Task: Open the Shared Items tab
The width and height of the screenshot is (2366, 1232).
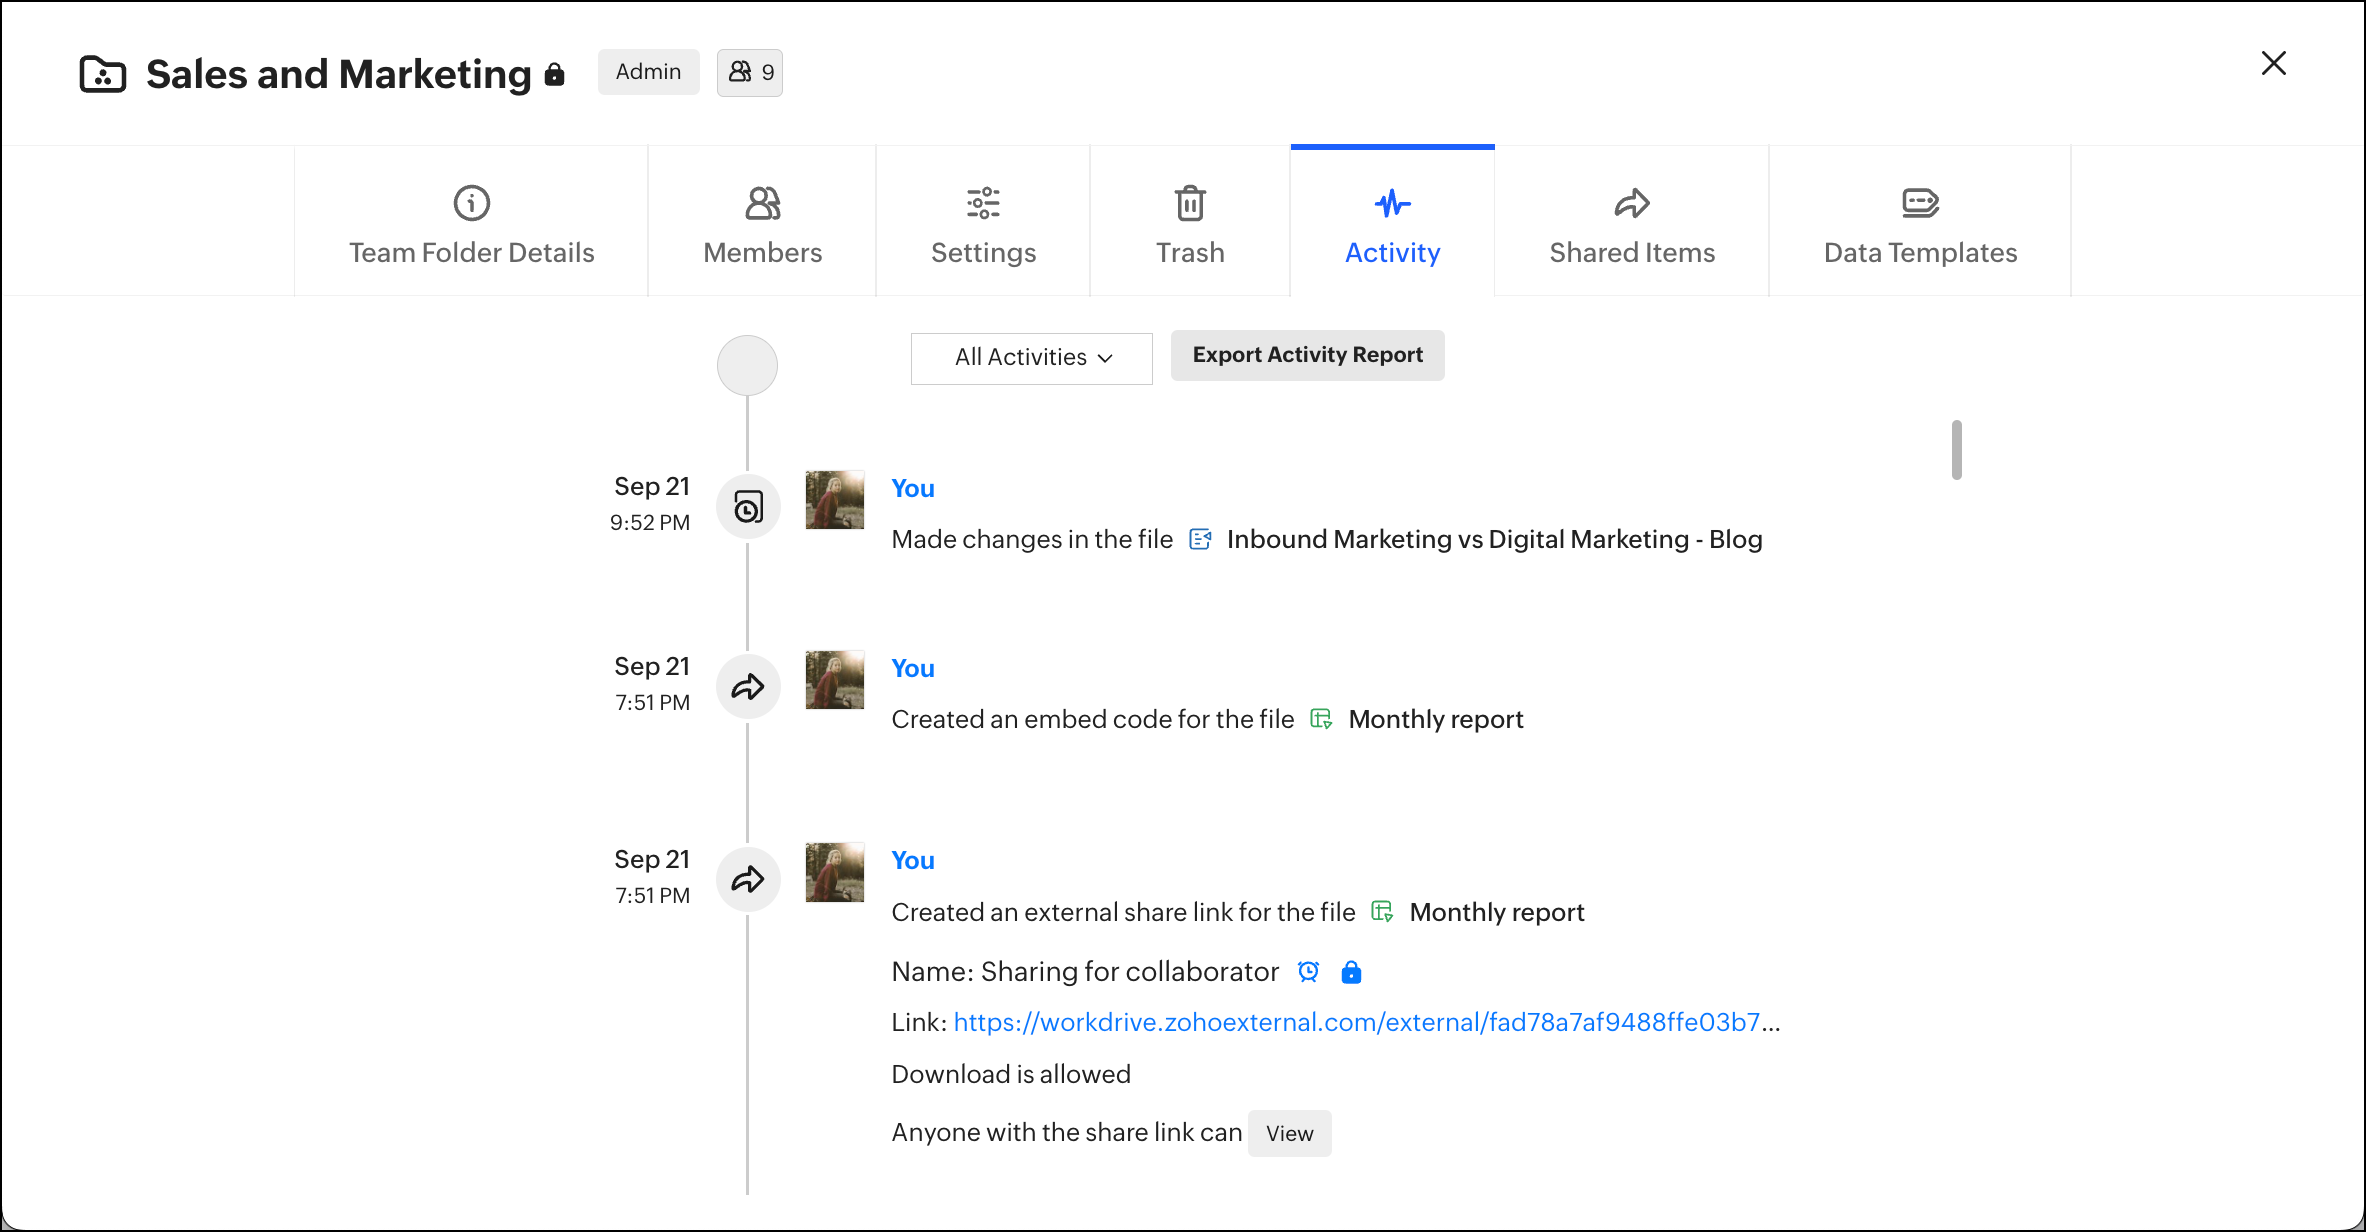Action: point(1632,223)
